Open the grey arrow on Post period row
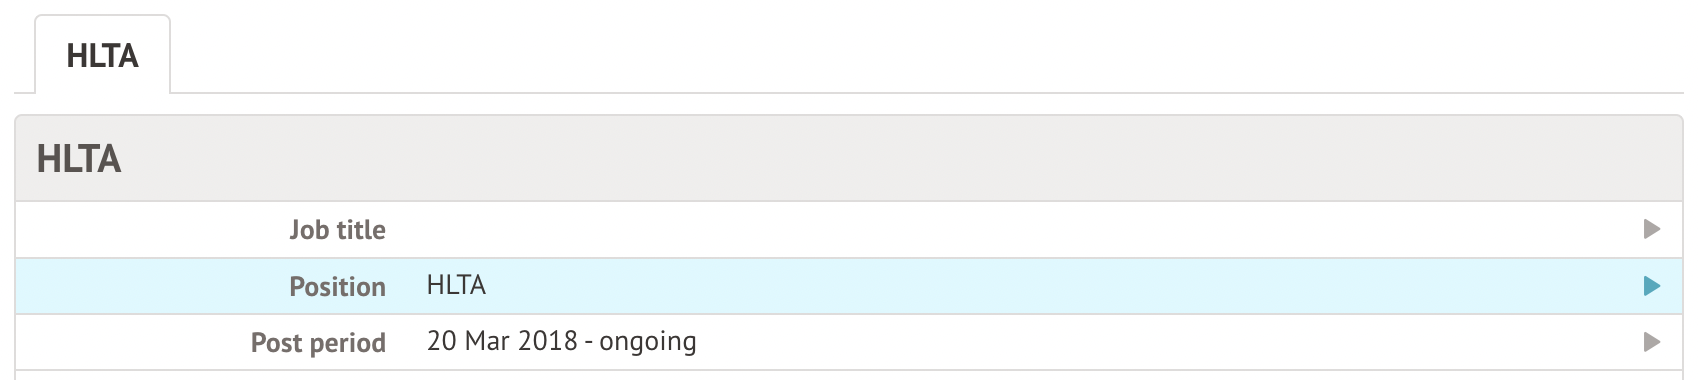The width and height of the screenshot is (1698, 380). coord(1652,342)
